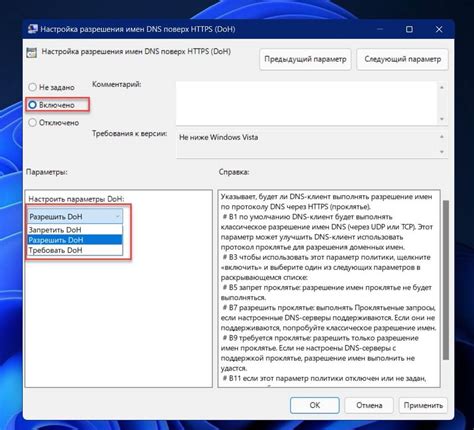Go to 'Предыдущий параметр'
474x430 pixels.
click(305, 59)
